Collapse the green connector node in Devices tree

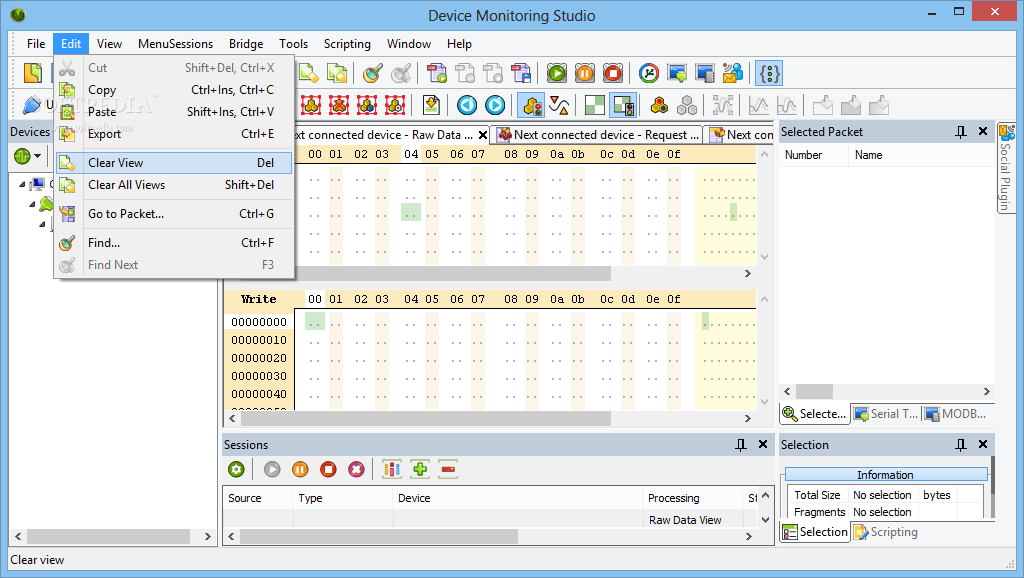[x=32, y=204]
